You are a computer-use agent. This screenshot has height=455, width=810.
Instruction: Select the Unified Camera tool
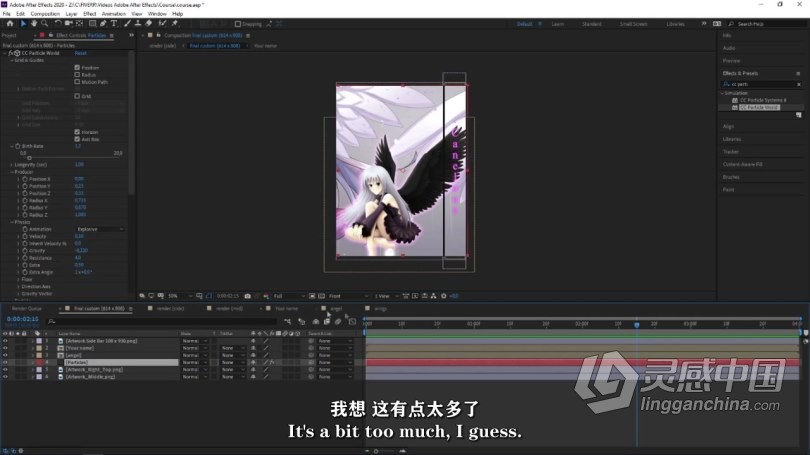click(x=68, y=24)
